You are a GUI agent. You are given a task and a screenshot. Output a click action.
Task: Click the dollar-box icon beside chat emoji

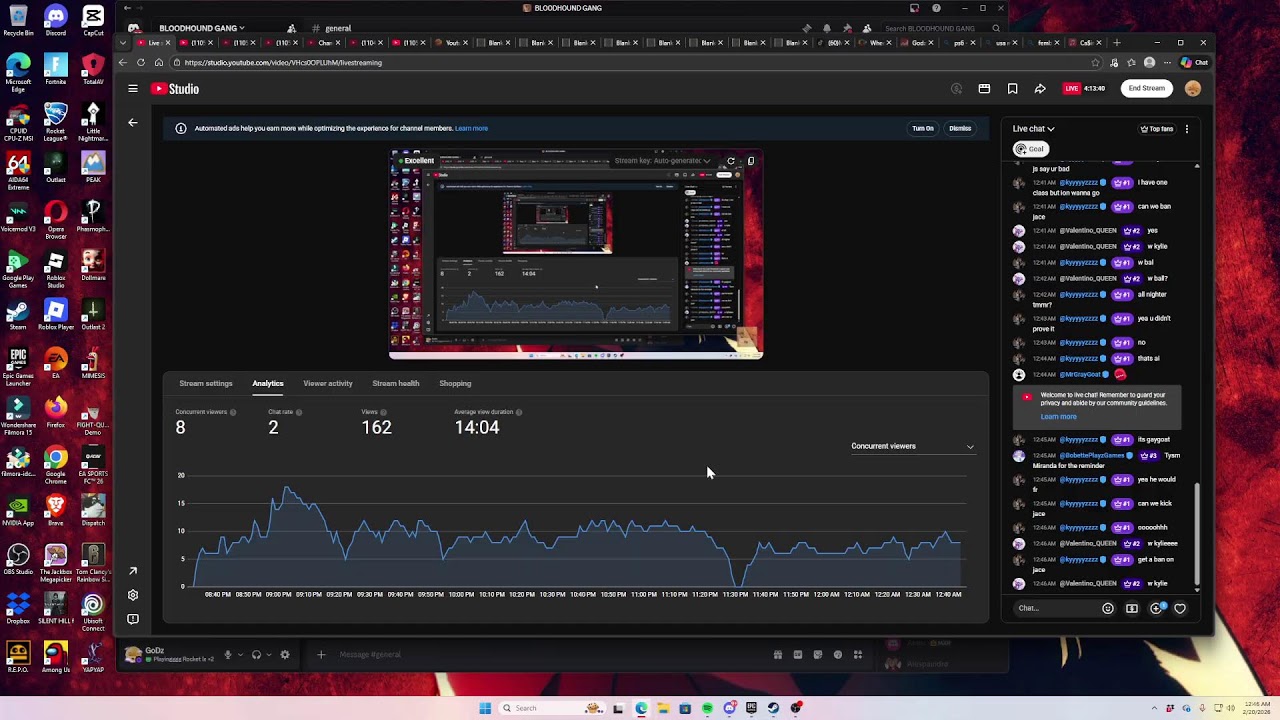click(1132, 608)
